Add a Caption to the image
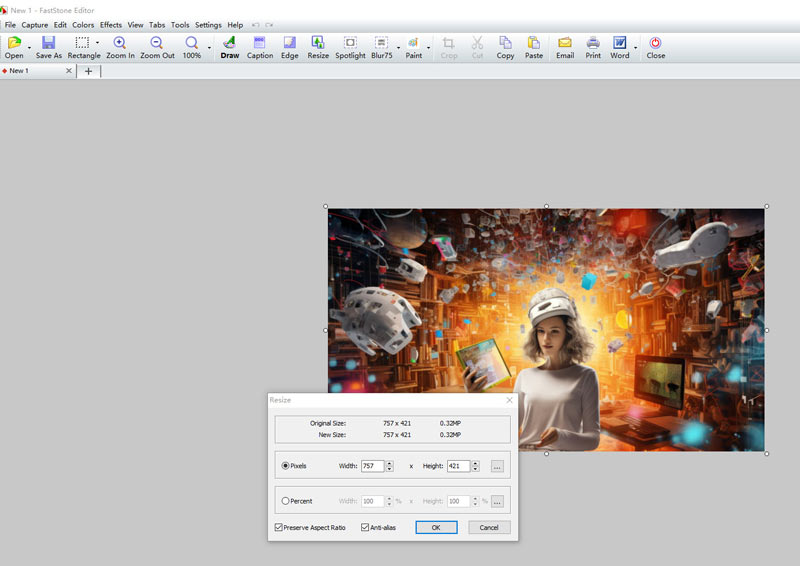800x566 pixels. [260, 47]
